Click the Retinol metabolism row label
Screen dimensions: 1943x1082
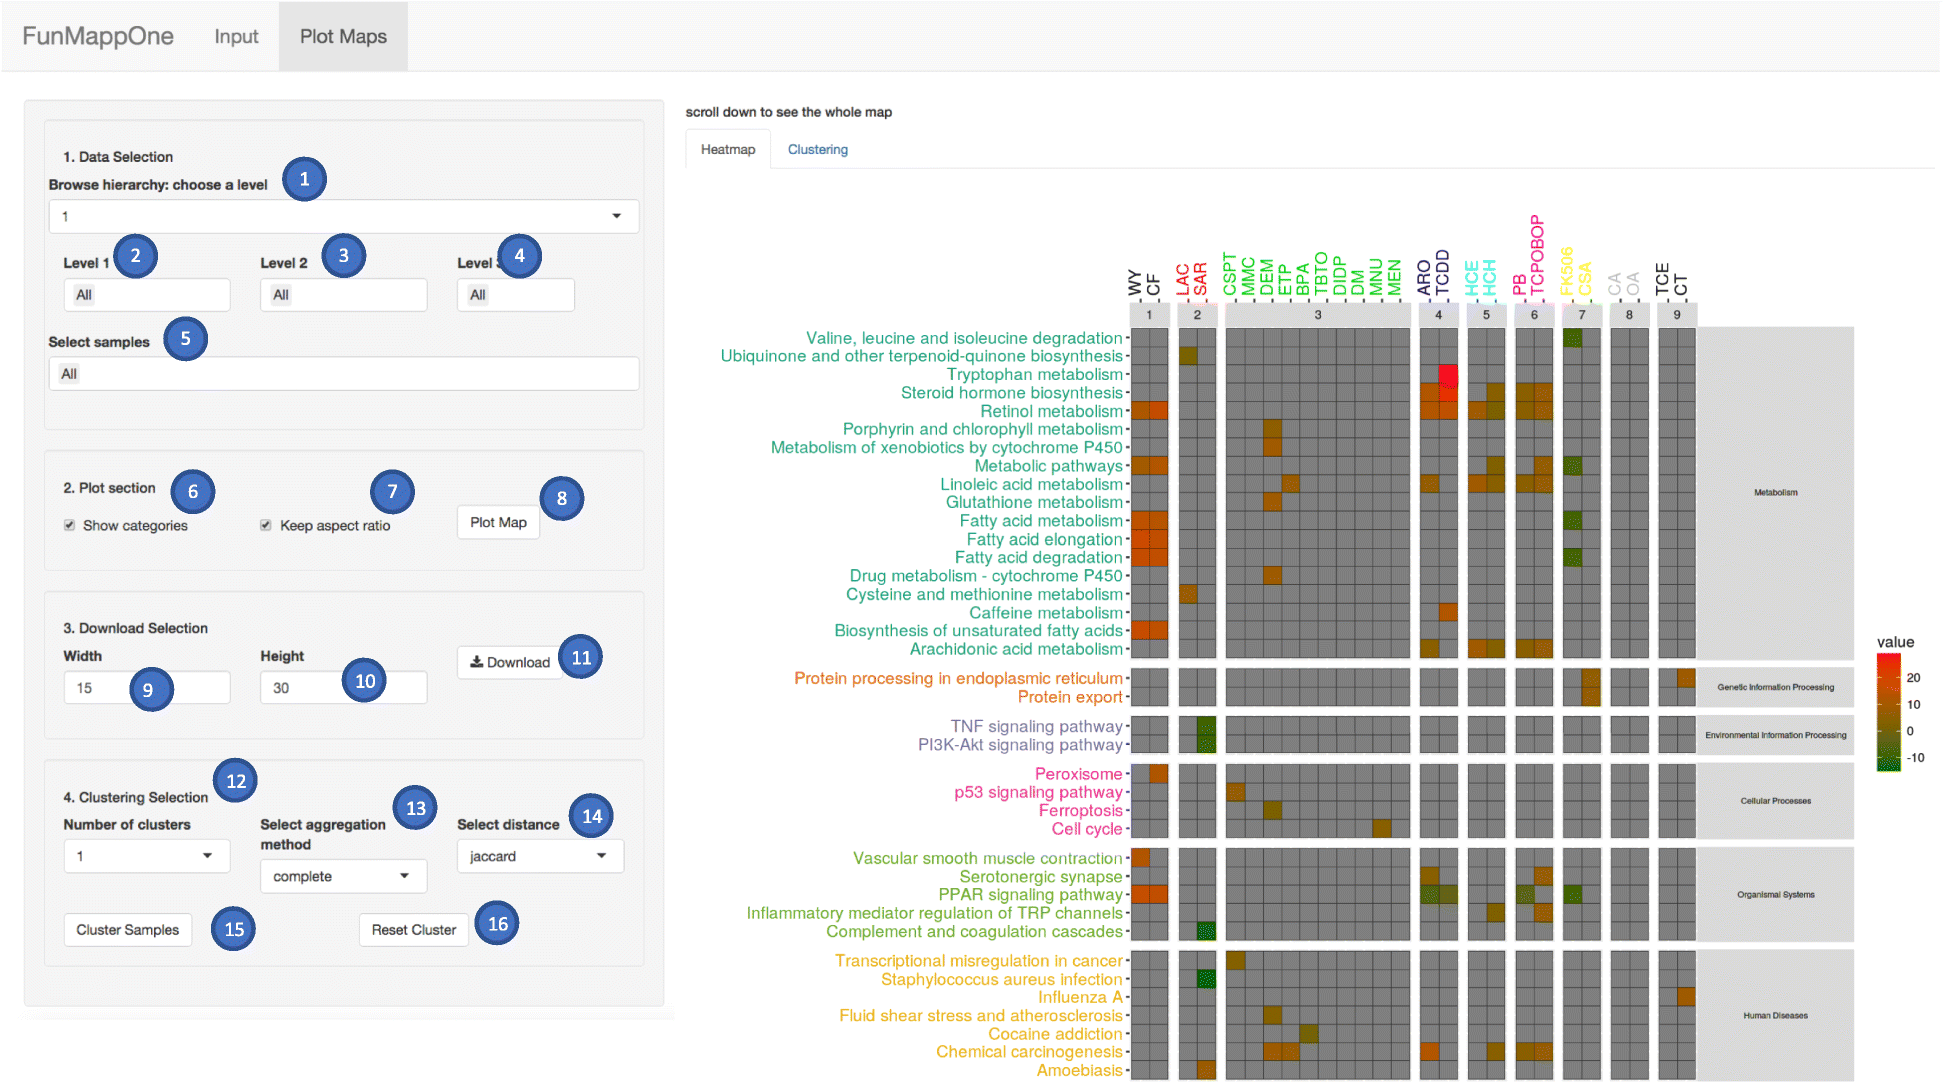1051,412
